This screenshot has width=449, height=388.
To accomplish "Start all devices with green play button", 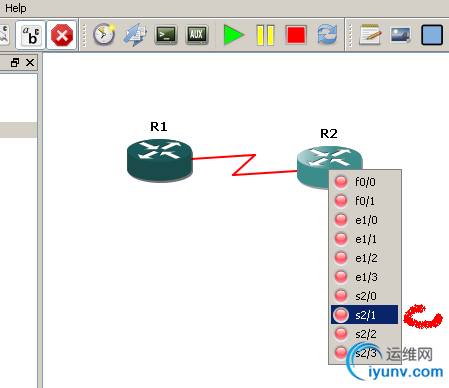I will point(234,35).
